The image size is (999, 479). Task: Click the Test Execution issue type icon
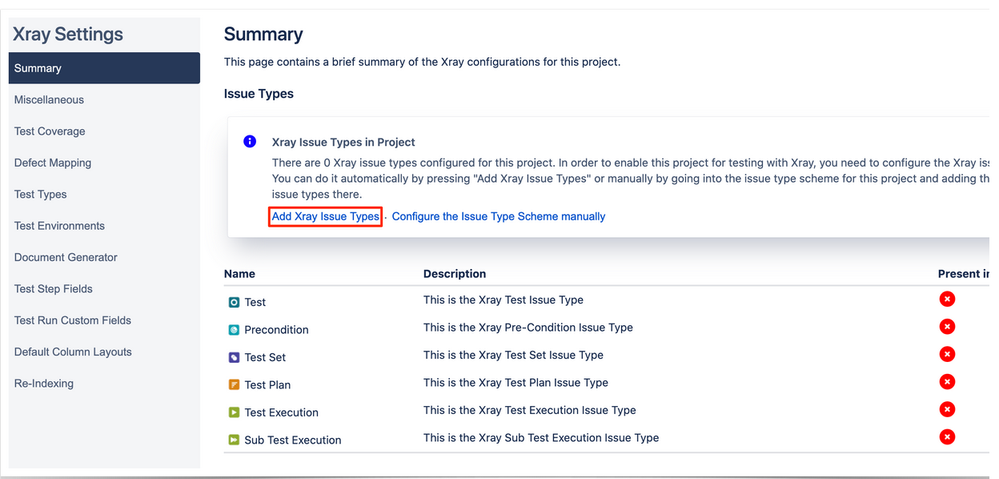(x=234, y=412)
